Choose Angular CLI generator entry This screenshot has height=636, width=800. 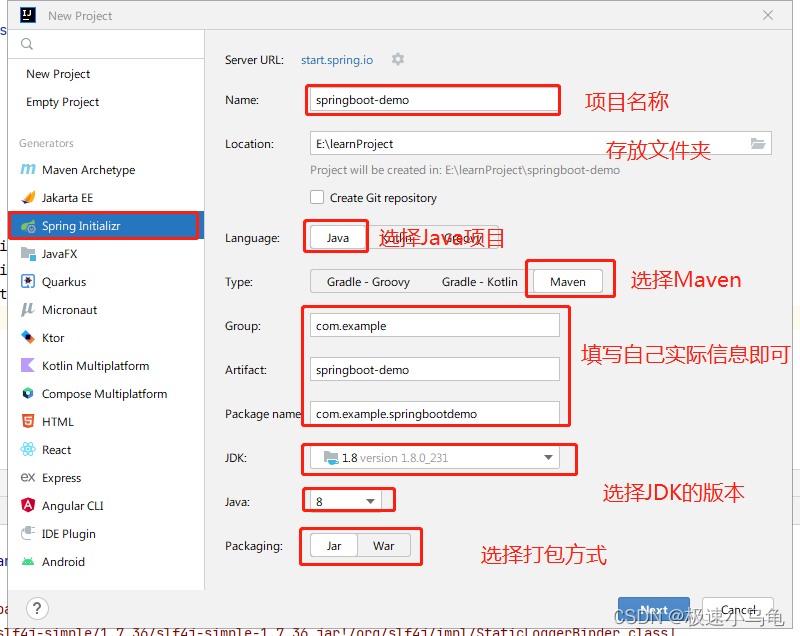pyautogui.click(x=106, y=505)
